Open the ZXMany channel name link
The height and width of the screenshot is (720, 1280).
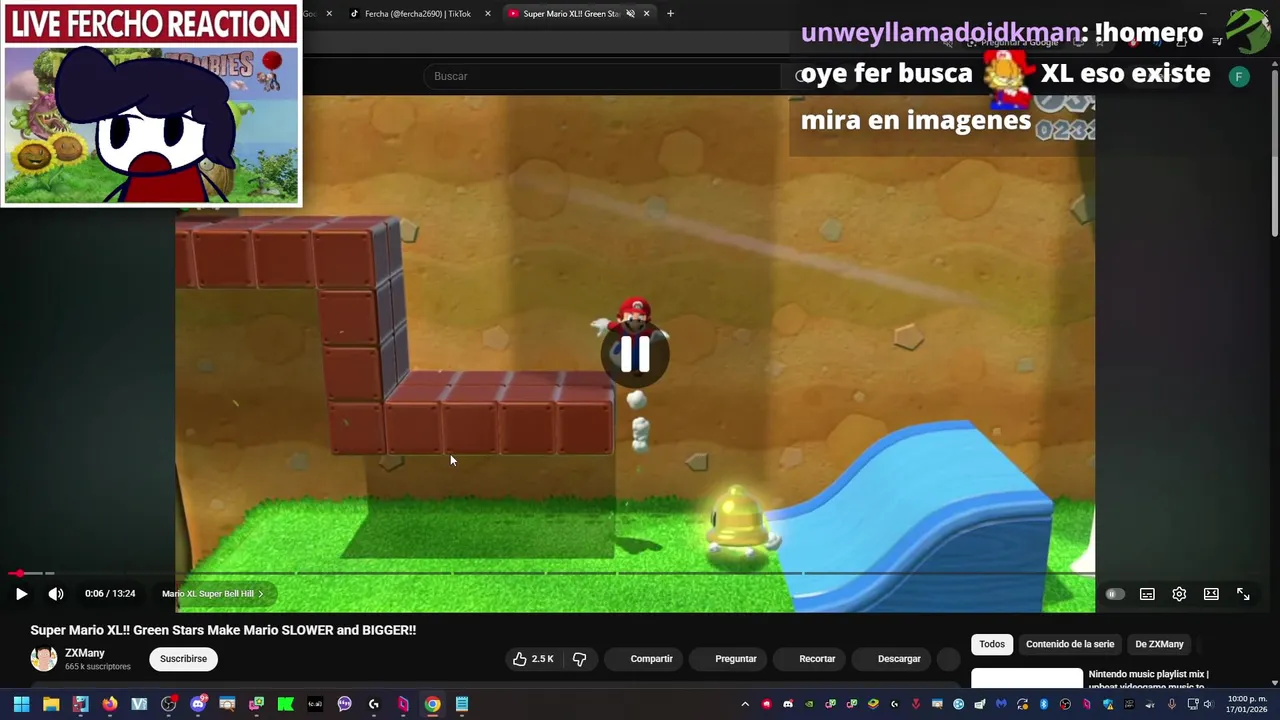point(85,653)
